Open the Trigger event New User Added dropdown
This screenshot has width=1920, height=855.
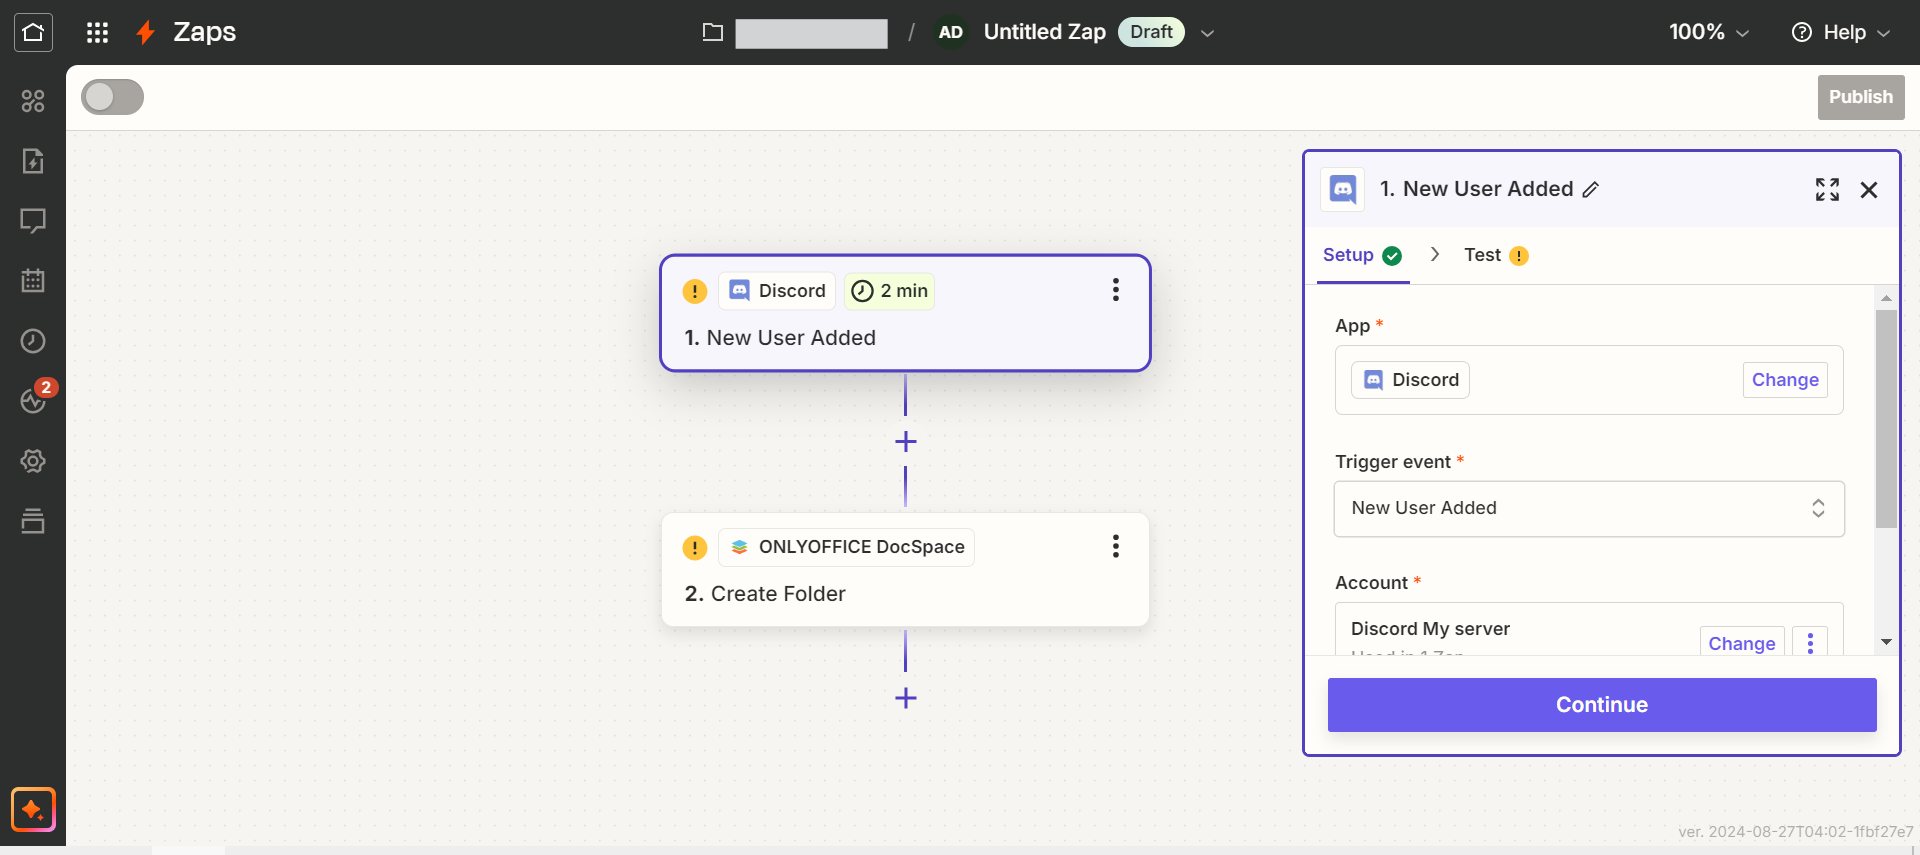[1589, 509]
